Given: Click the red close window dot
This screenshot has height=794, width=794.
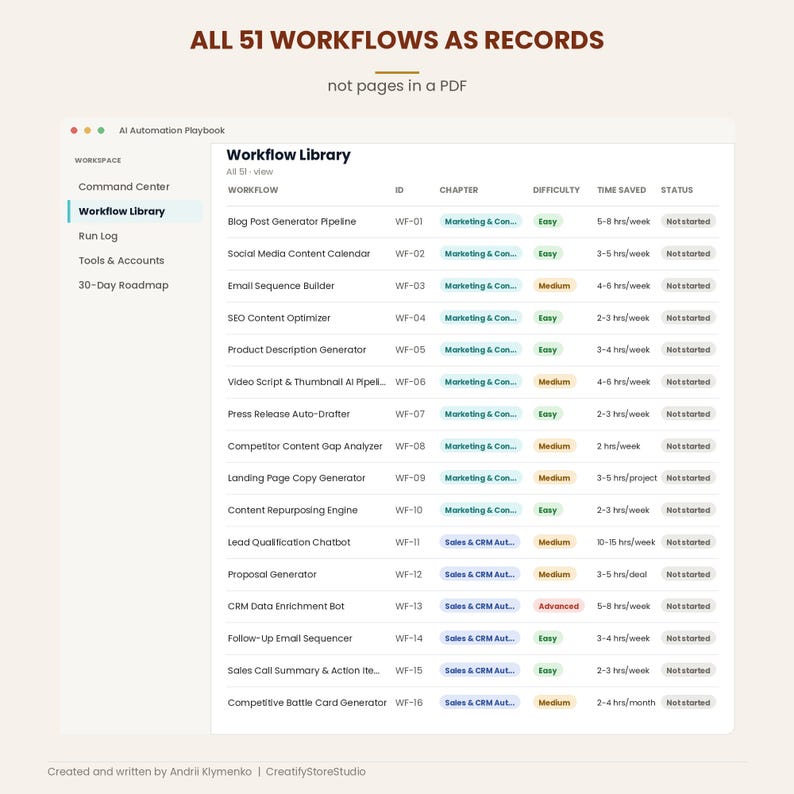Looking at the screenshot, I should (x=74, y=130).
